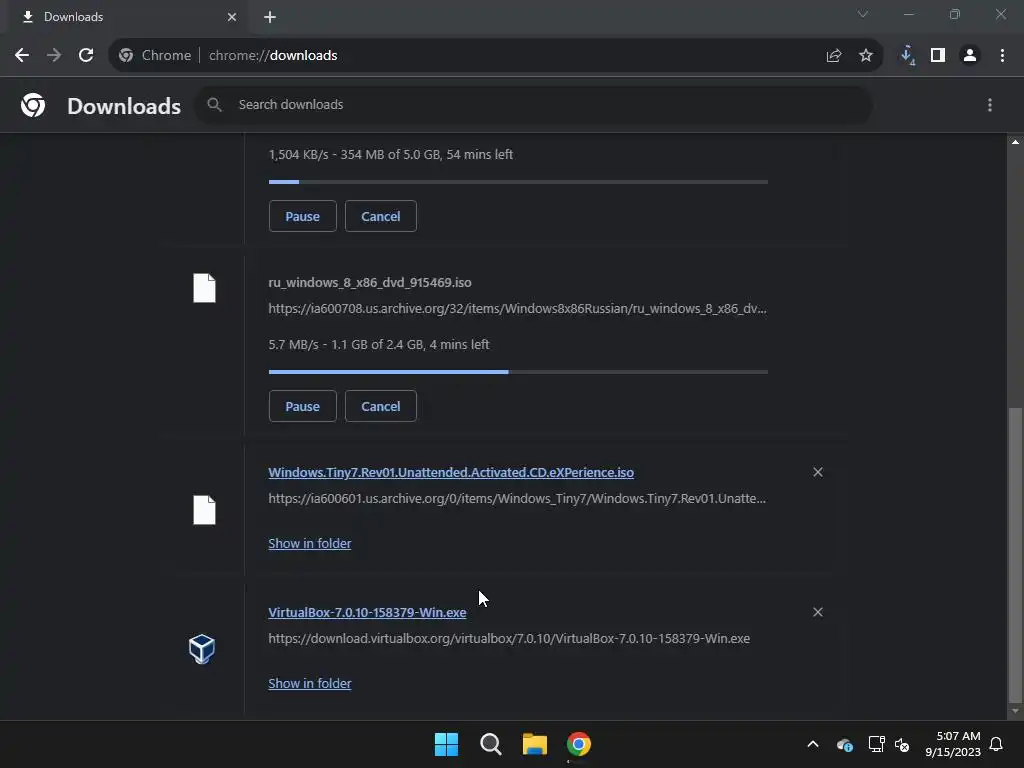1024x768 pixels.
Task: Click the 5.7 MB/s download status text
Action: [x=379, y=344]
